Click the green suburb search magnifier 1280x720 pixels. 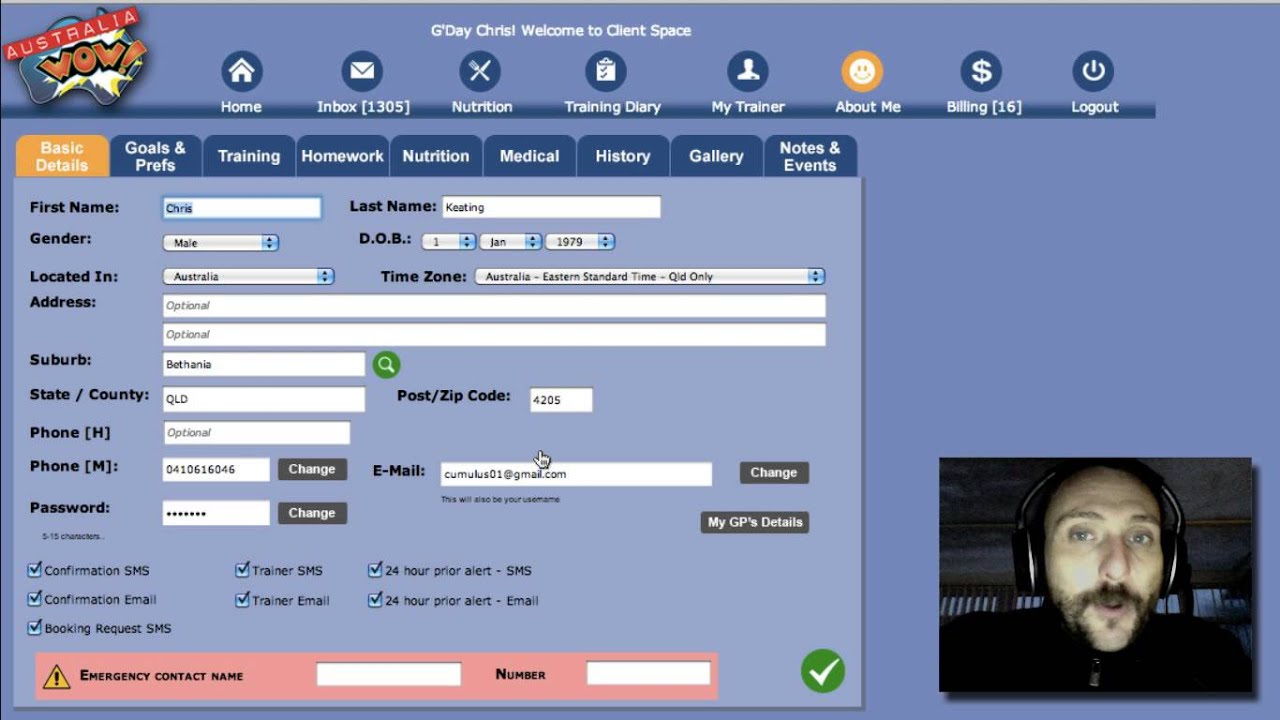(386, 365)
